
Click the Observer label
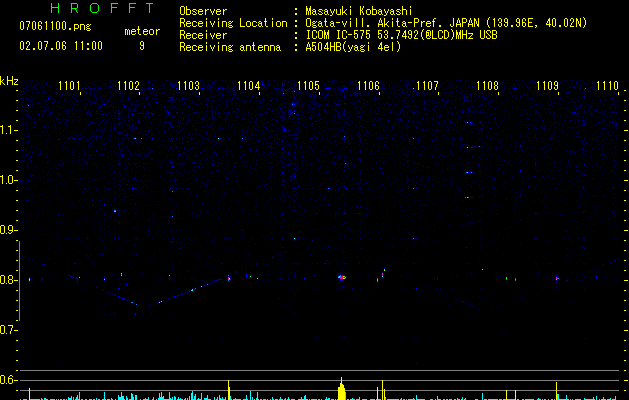tap(203, 11)
